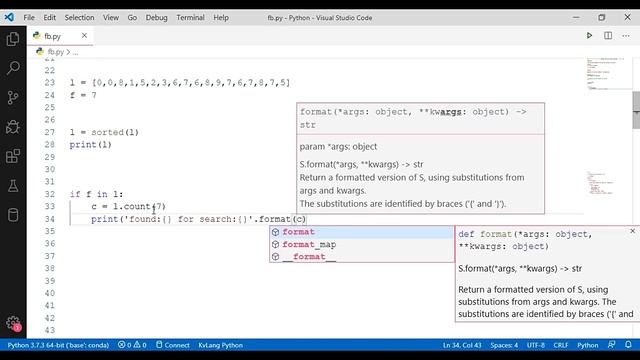This screenshot has height=360, width=640.
Task: Open the Edit menu
Action: coord(49,18)
